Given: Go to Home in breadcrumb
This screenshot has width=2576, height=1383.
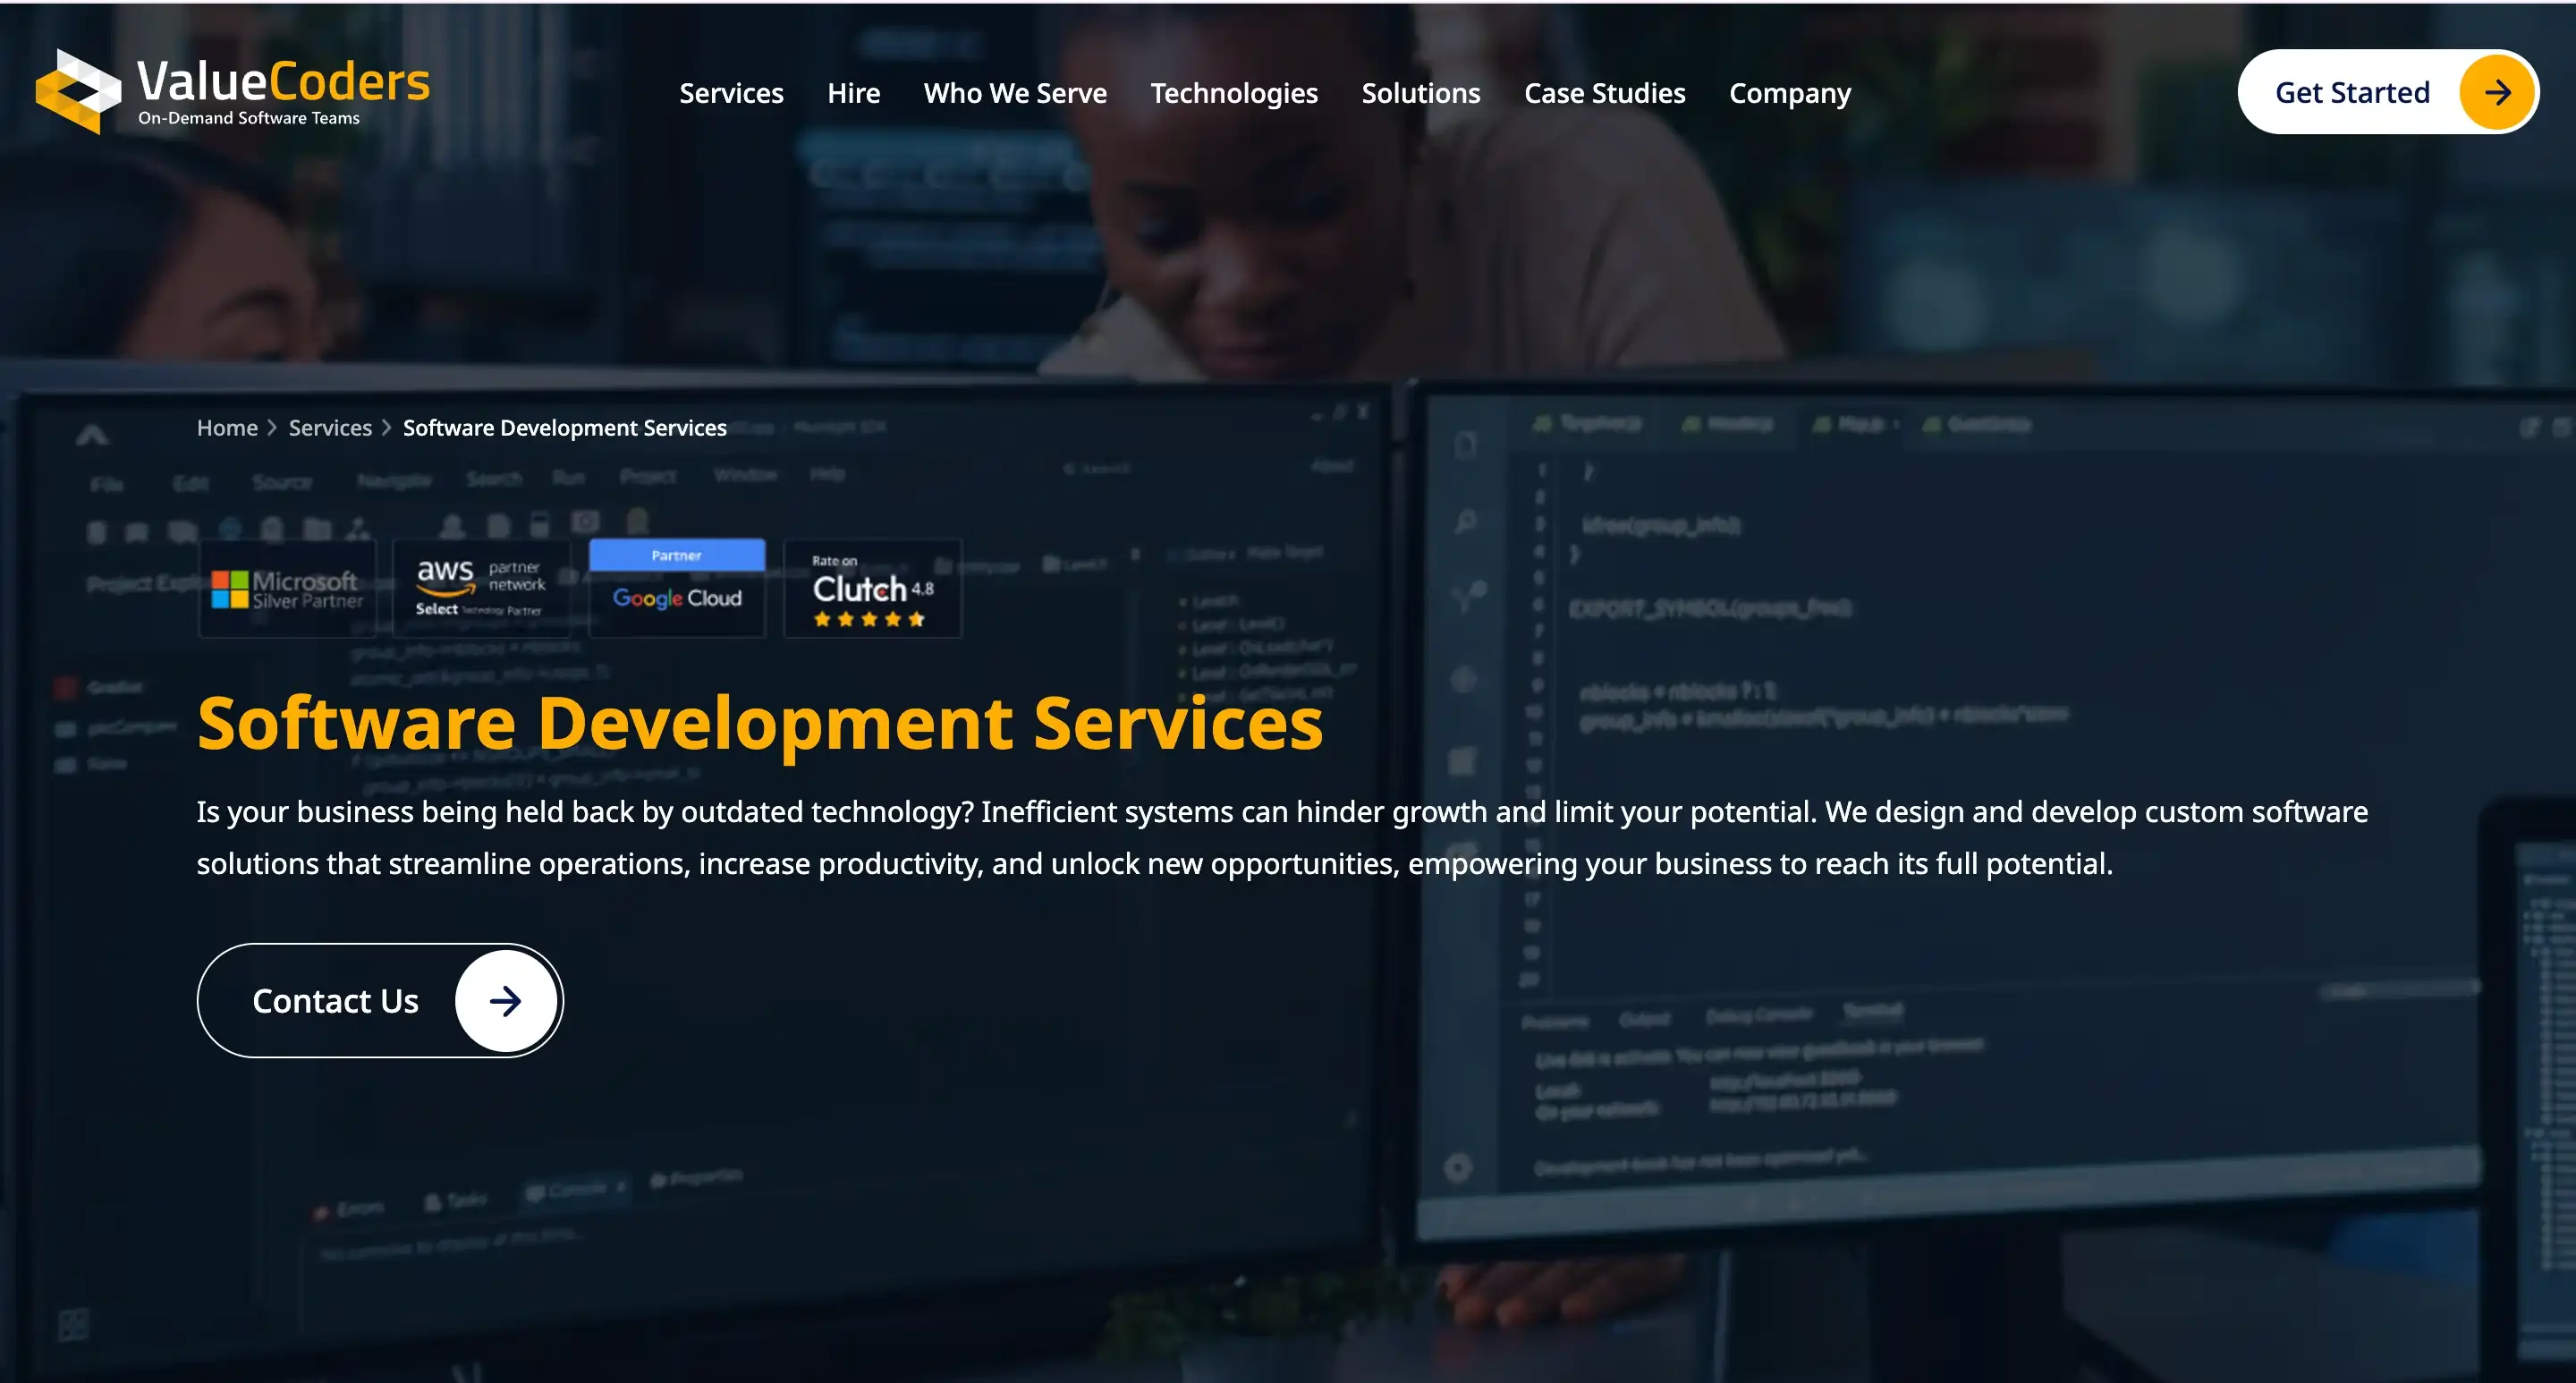Looking at the screenshot, I should pyautogui.click(x=227, y=428).
